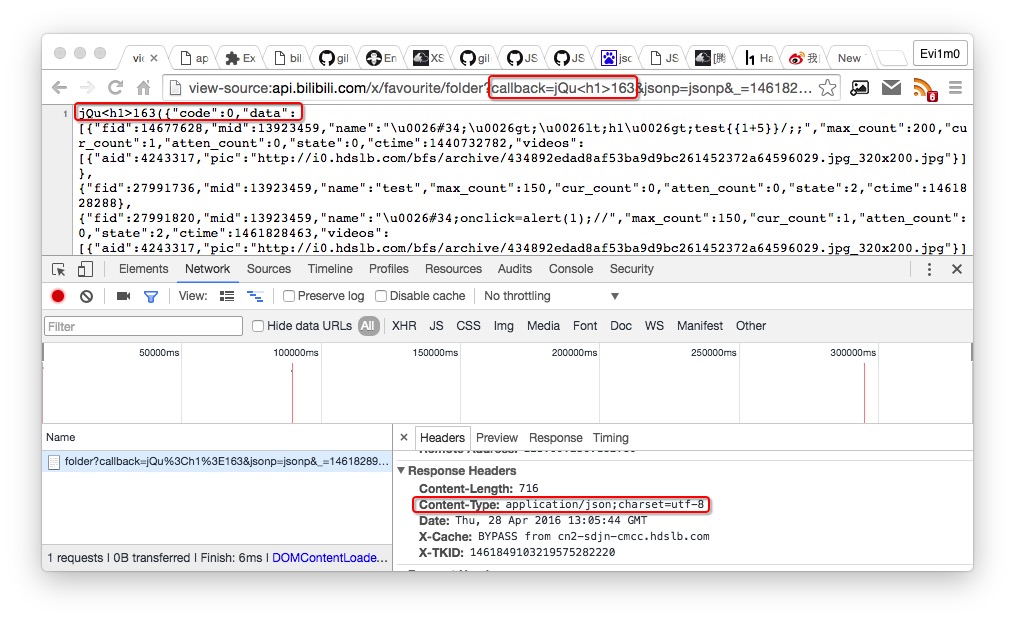The height and width of the screenshot is (621, 1015).
Task: Select the Network panel tab
Action: pyautogui.click(x=207, y=269)
